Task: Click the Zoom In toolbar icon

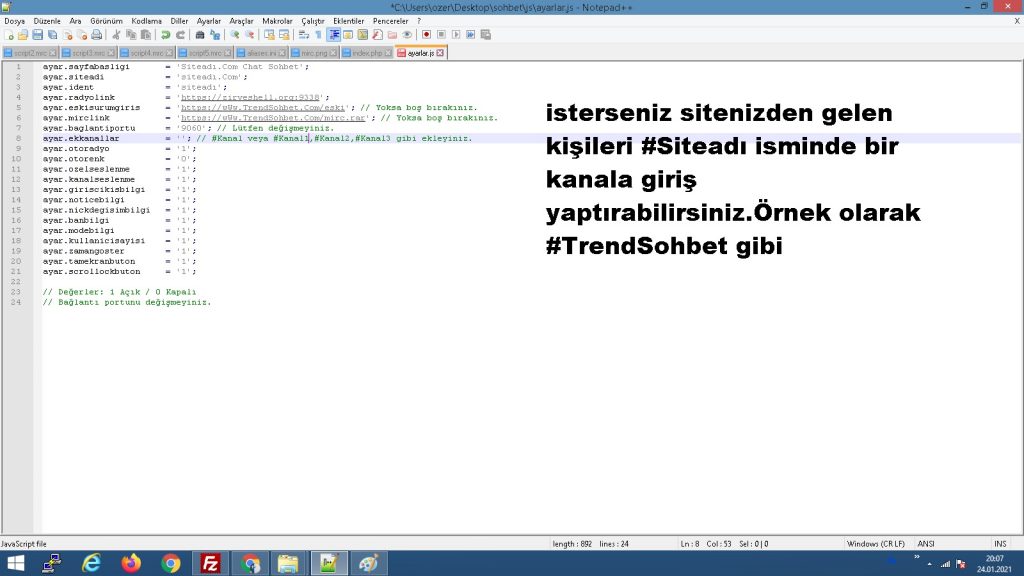Action: 234,35
